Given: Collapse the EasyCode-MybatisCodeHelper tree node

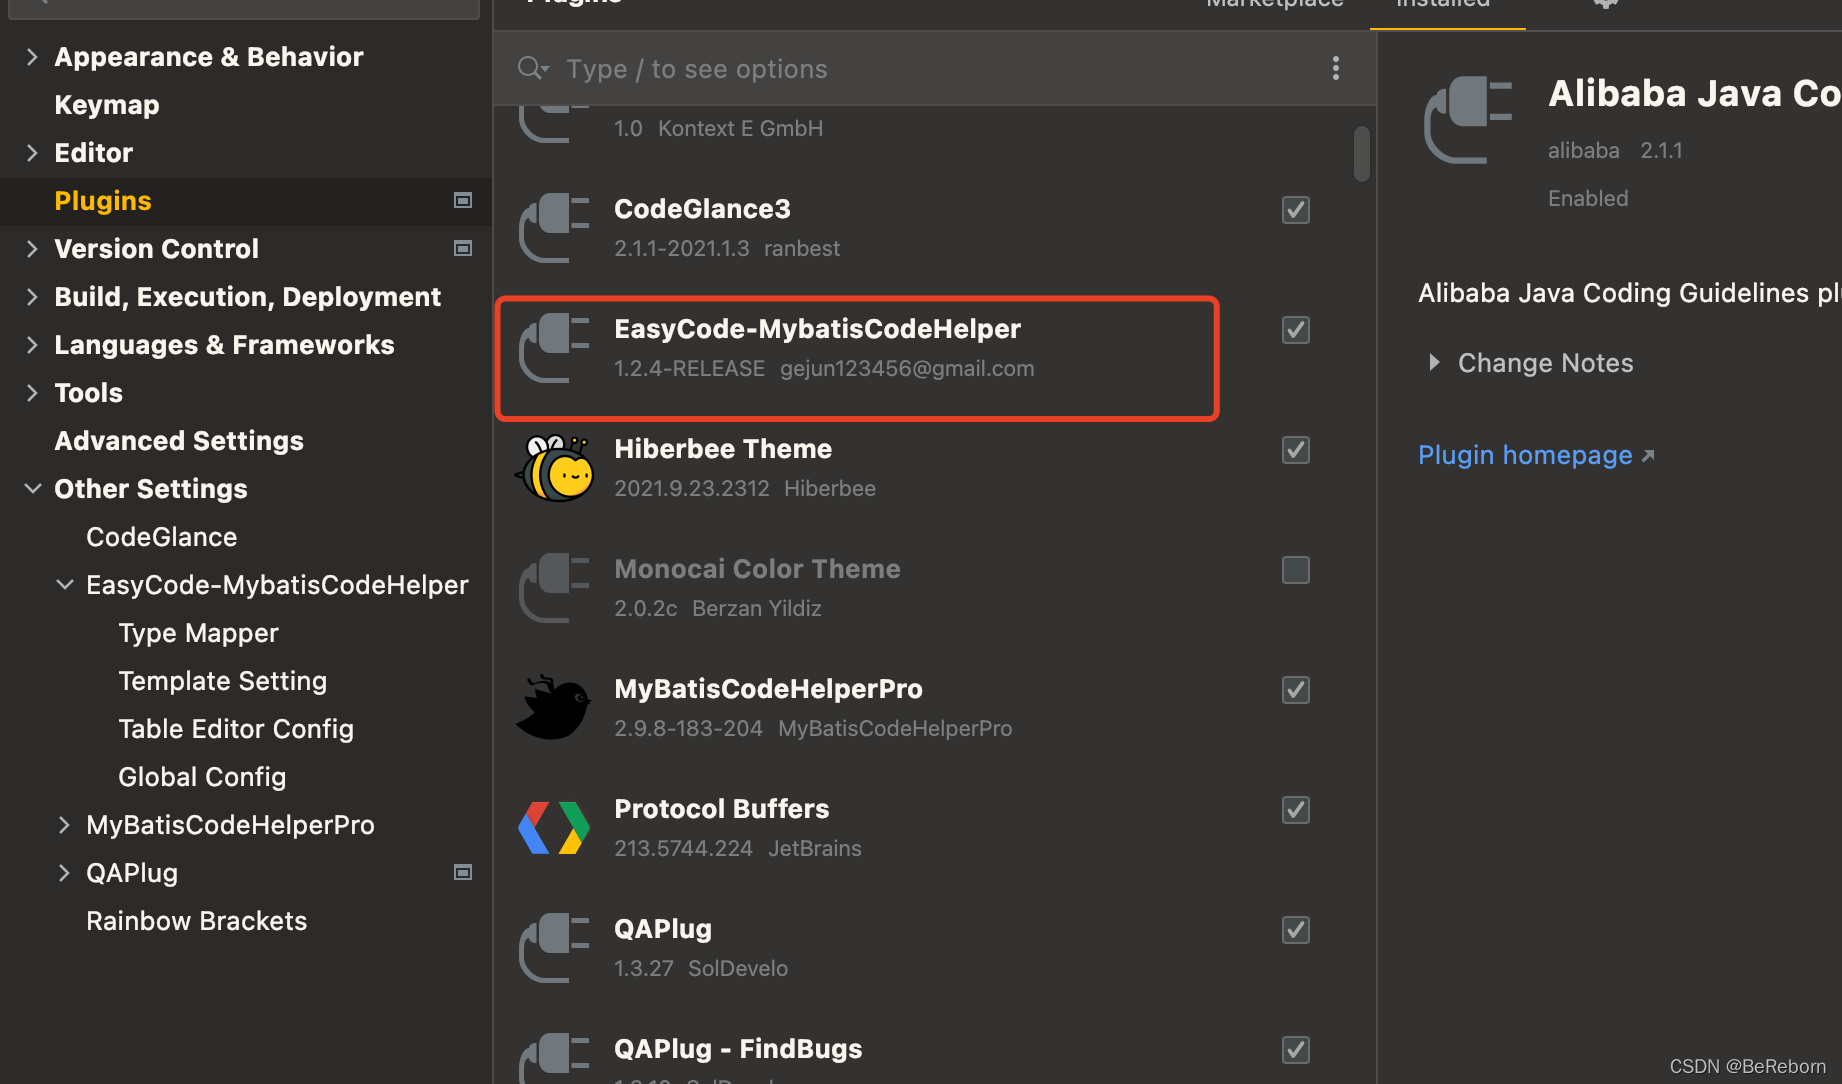Looking at the screenshot, I should [64, 585].
